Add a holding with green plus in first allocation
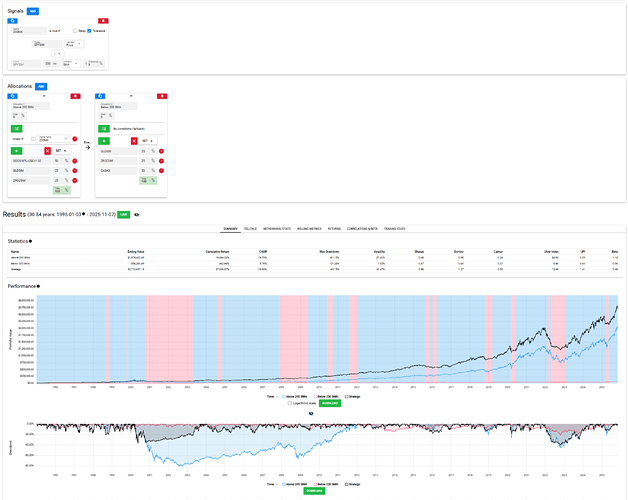Screen dimensions: 628x500 pos(16,151)
